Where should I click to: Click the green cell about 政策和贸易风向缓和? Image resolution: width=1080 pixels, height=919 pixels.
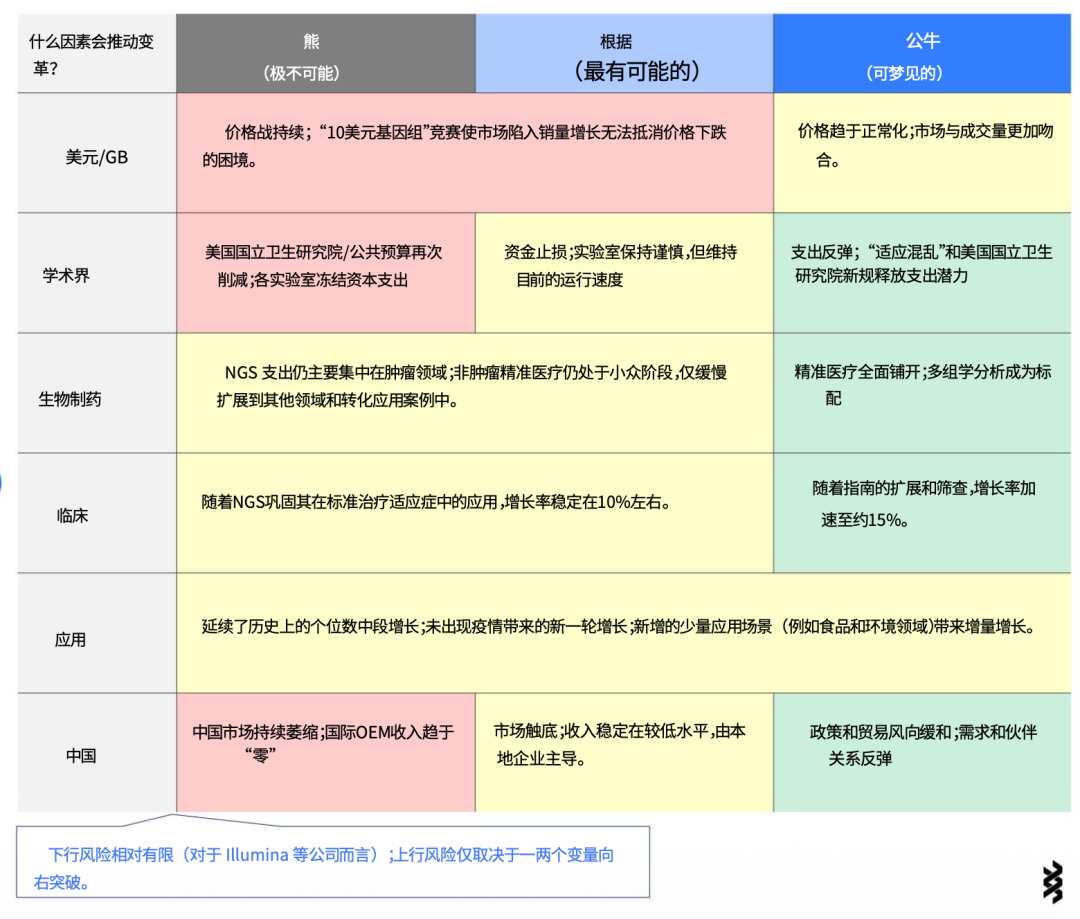click(922, 753)
